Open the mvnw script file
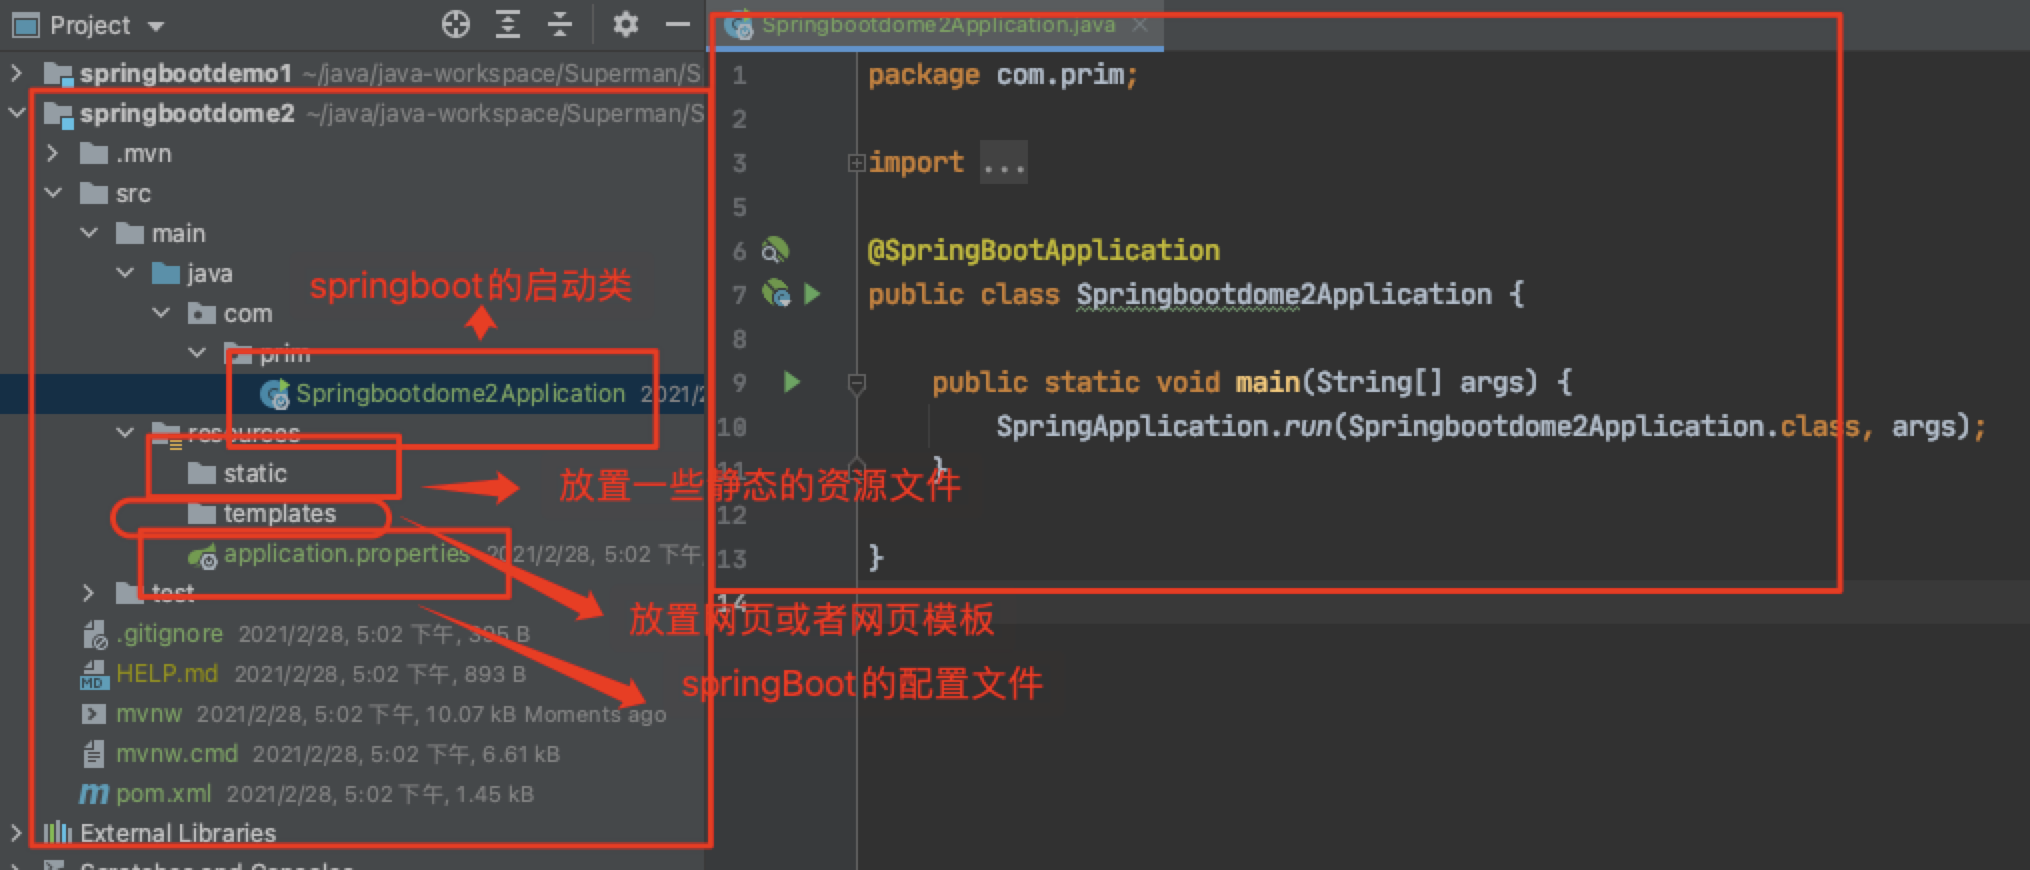Screen dimensions: 2030x870 [x=149, y=713]
